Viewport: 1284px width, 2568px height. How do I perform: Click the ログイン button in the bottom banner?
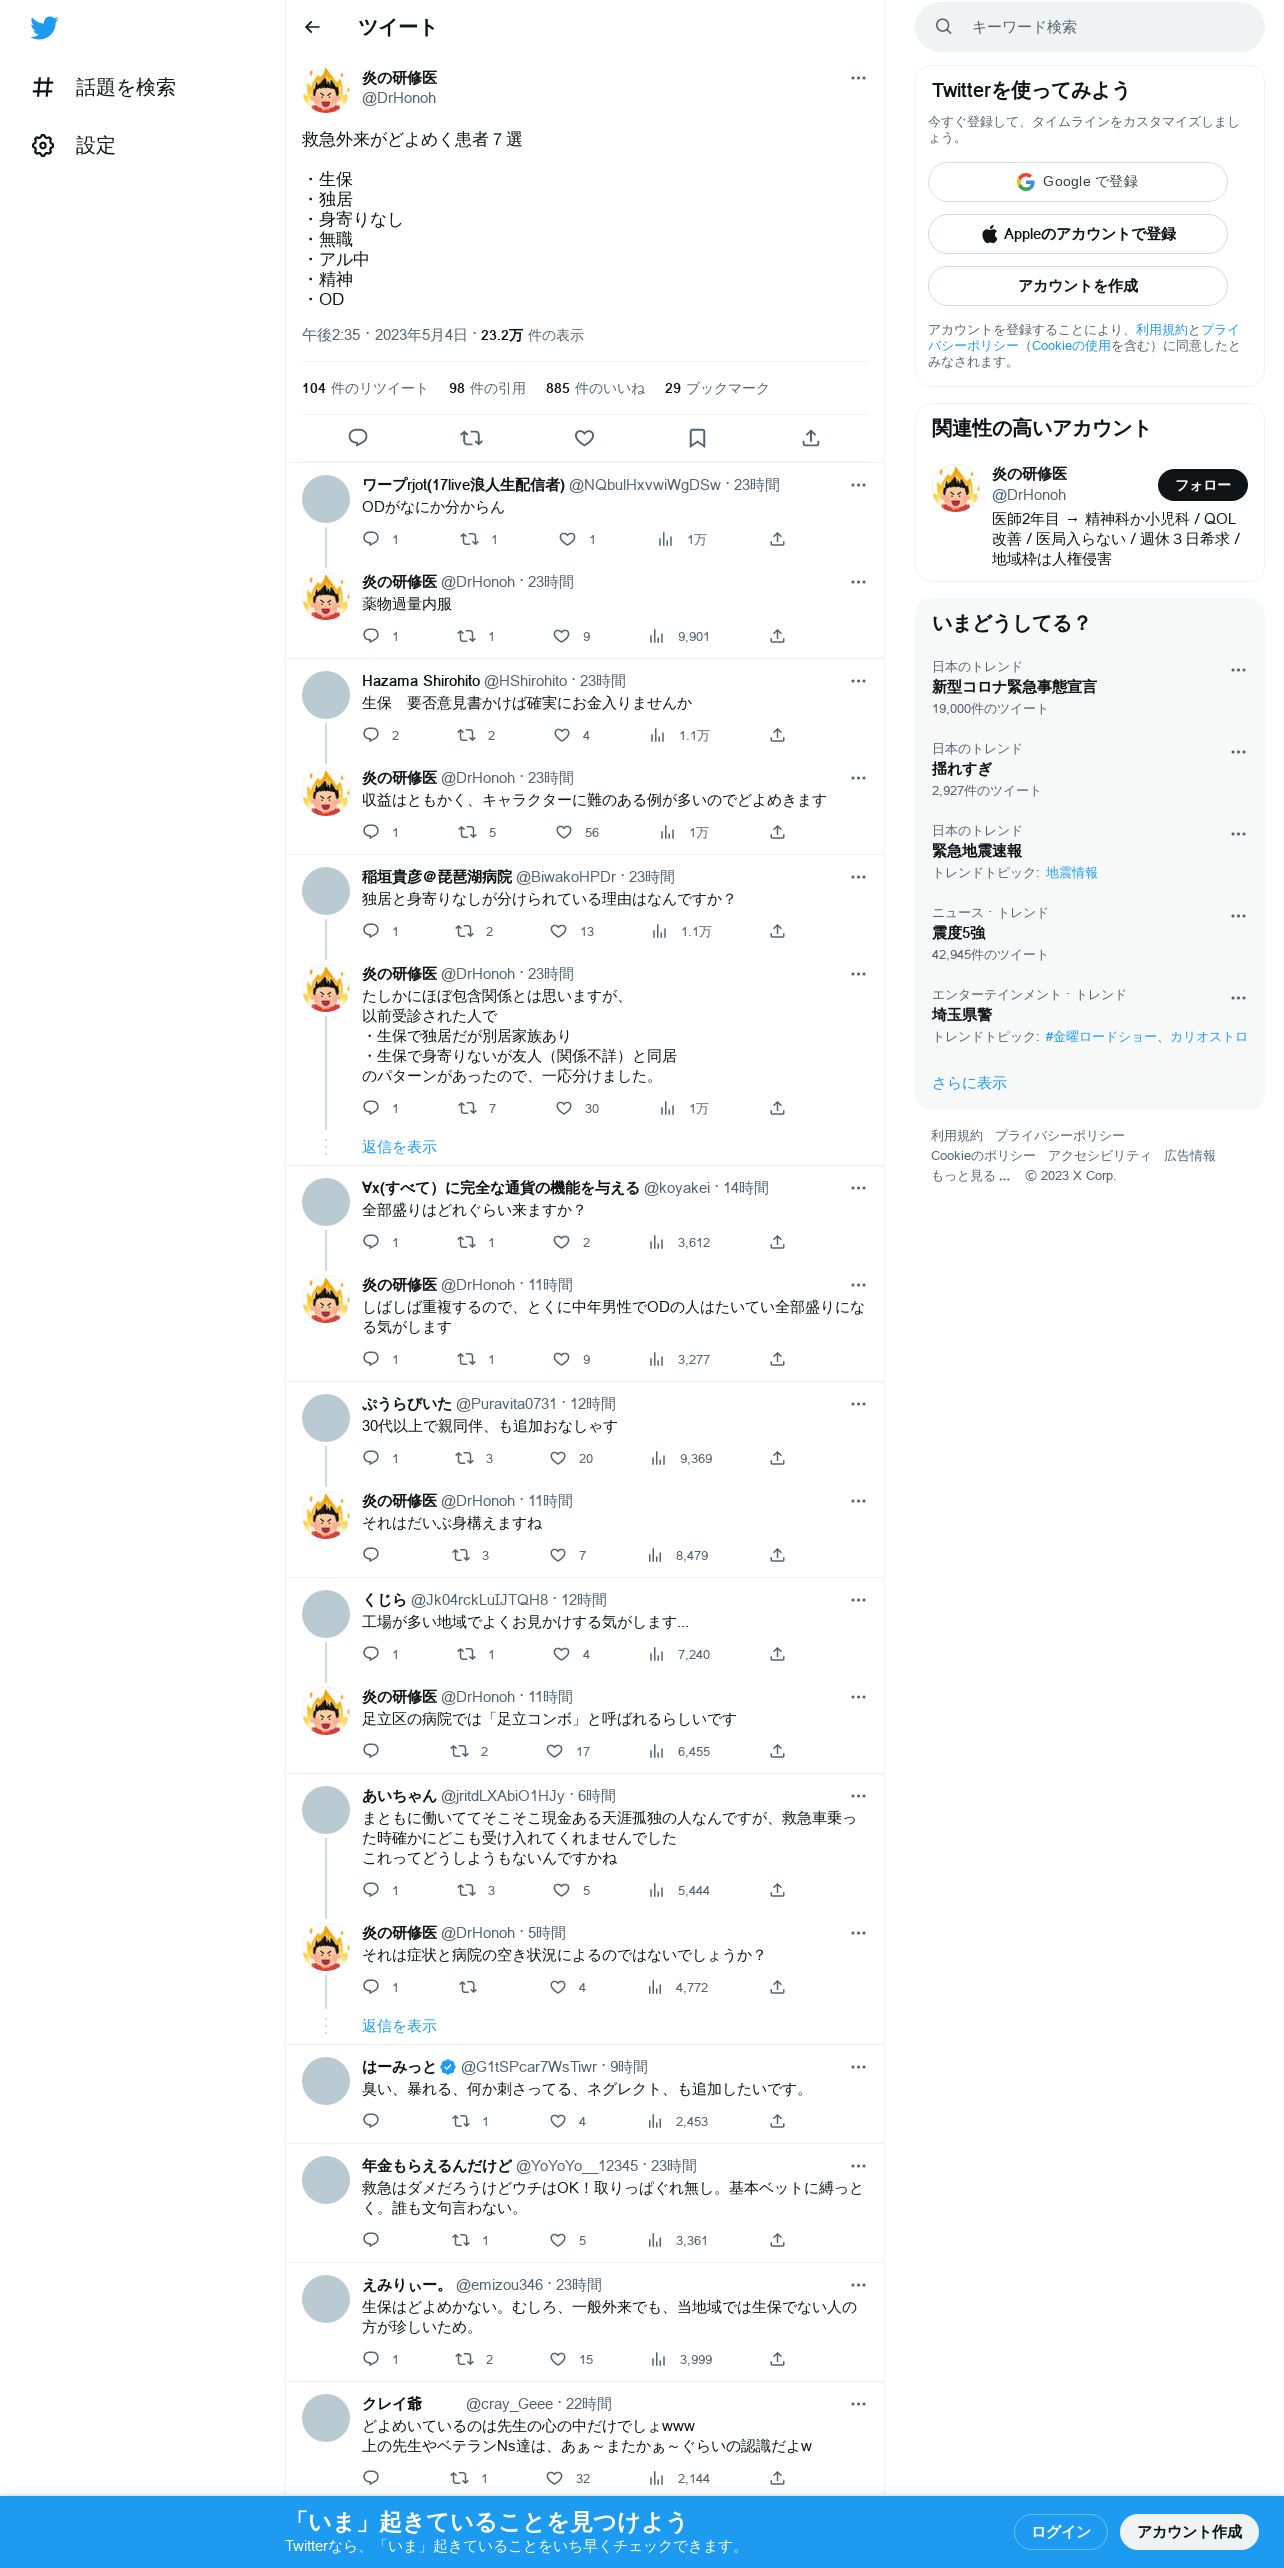pos(1060,2532)
